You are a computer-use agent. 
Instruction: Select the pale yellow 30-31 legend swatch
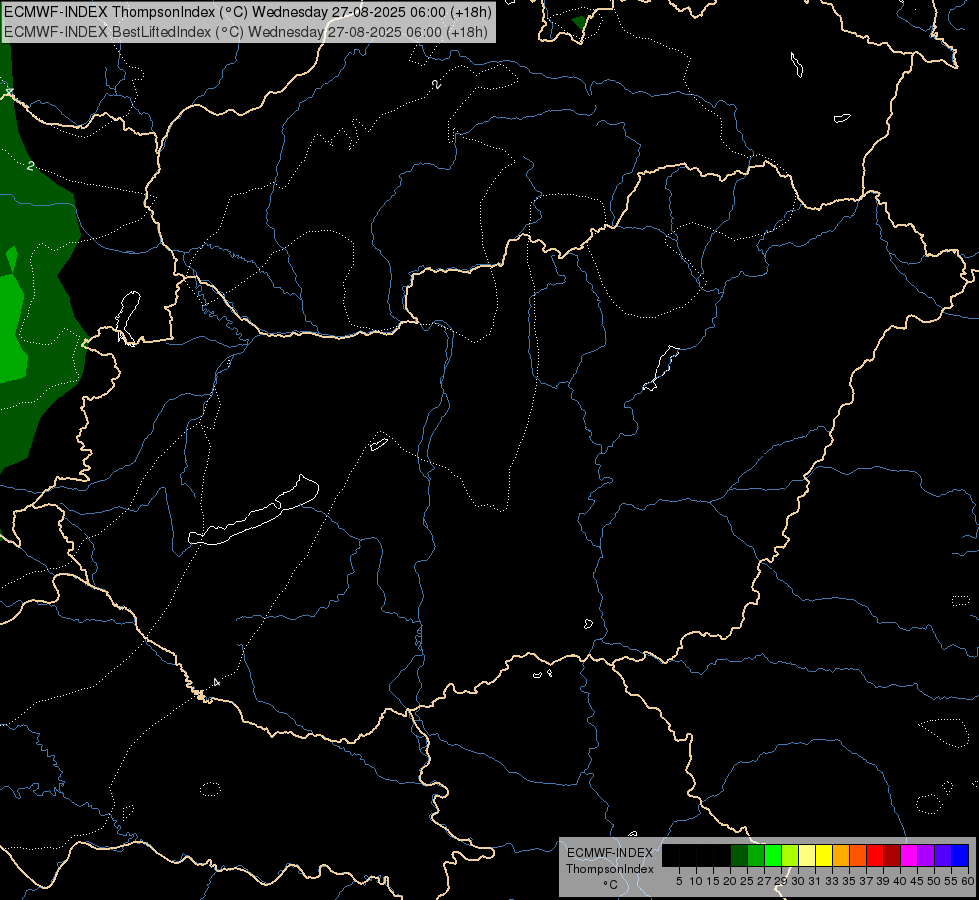click(807, 855)
